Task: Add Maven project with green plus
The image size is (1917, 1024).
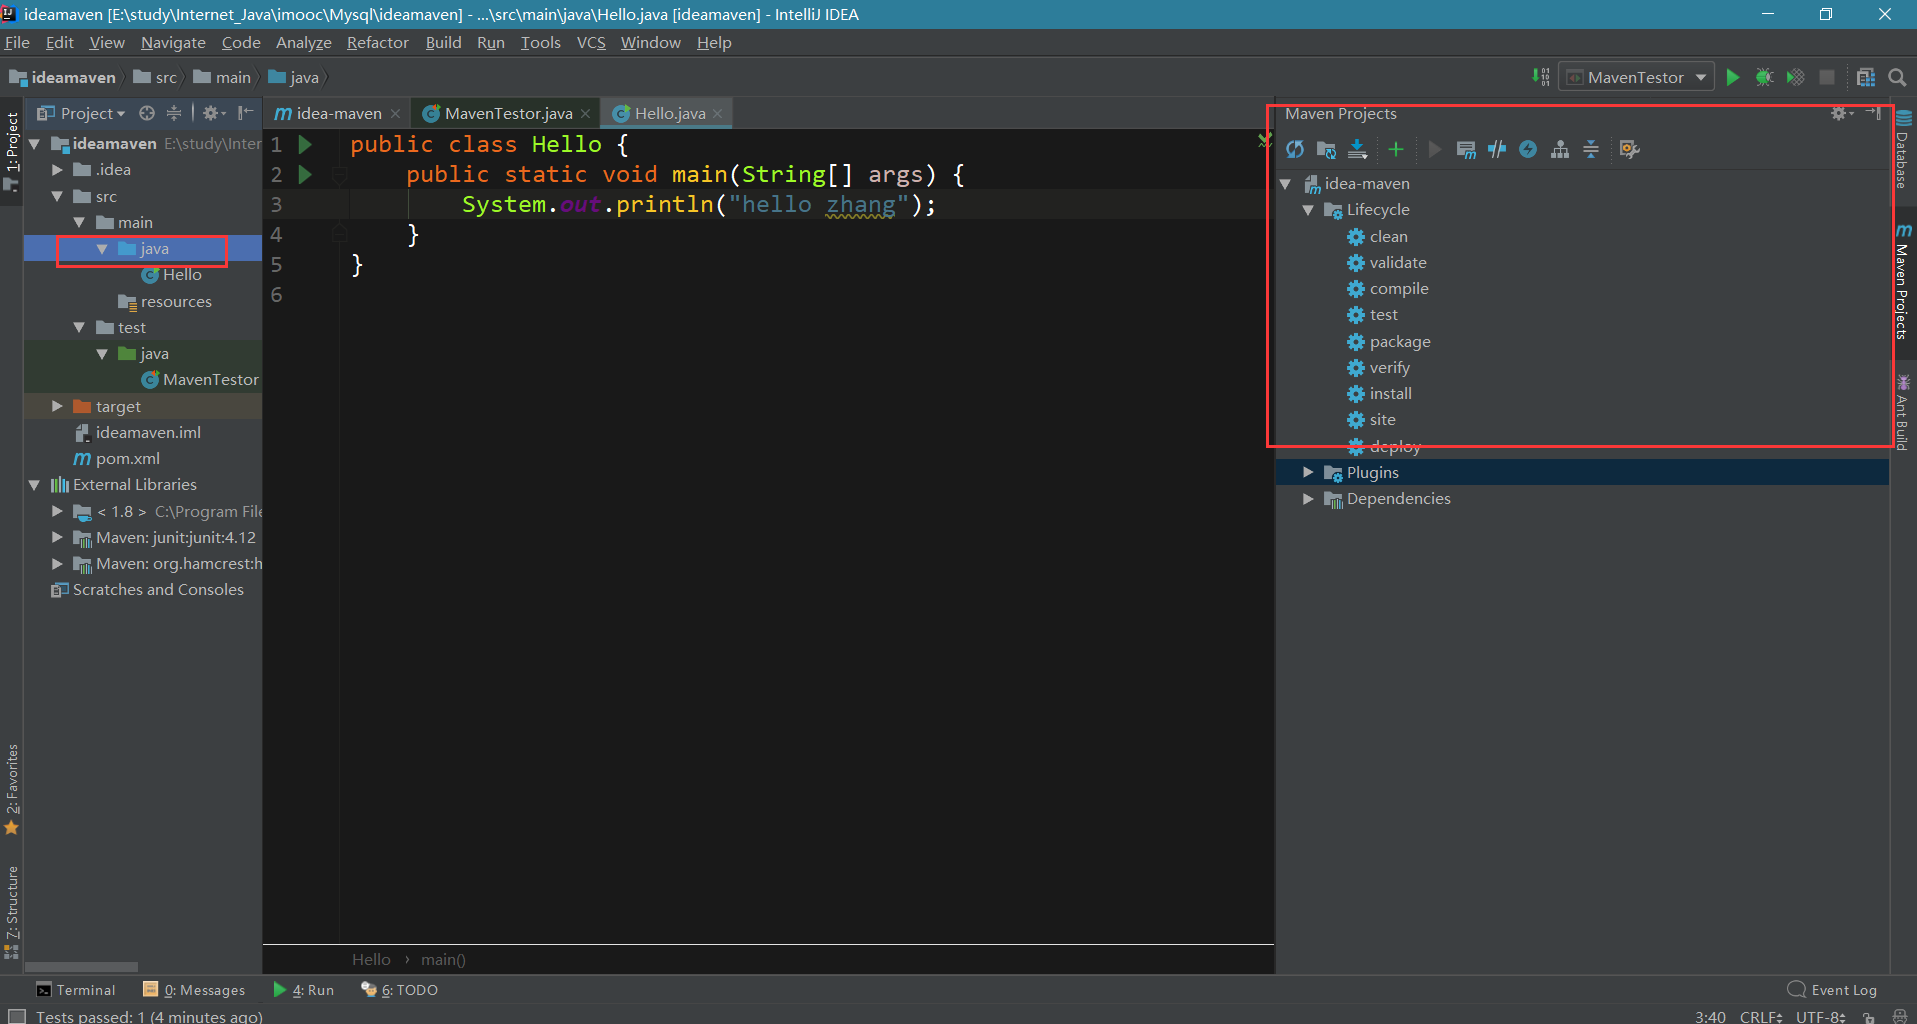Action: coord(1396,150)
